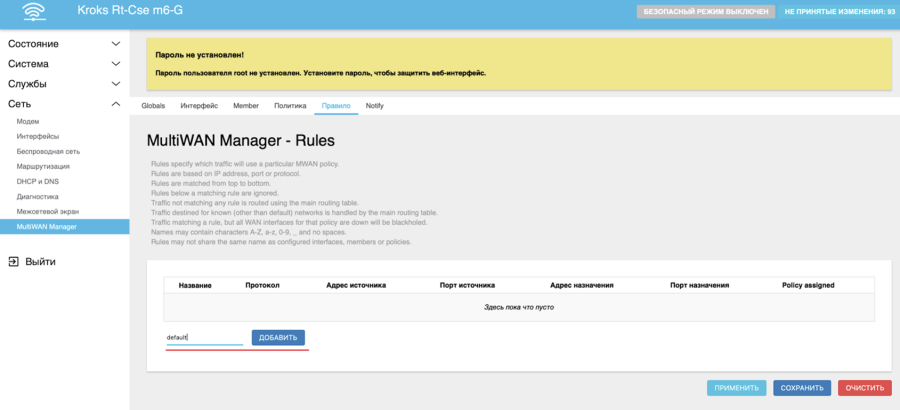Open the Notify tab
The height and width of the screenshot is (410, 900).
tap(374, 105)
